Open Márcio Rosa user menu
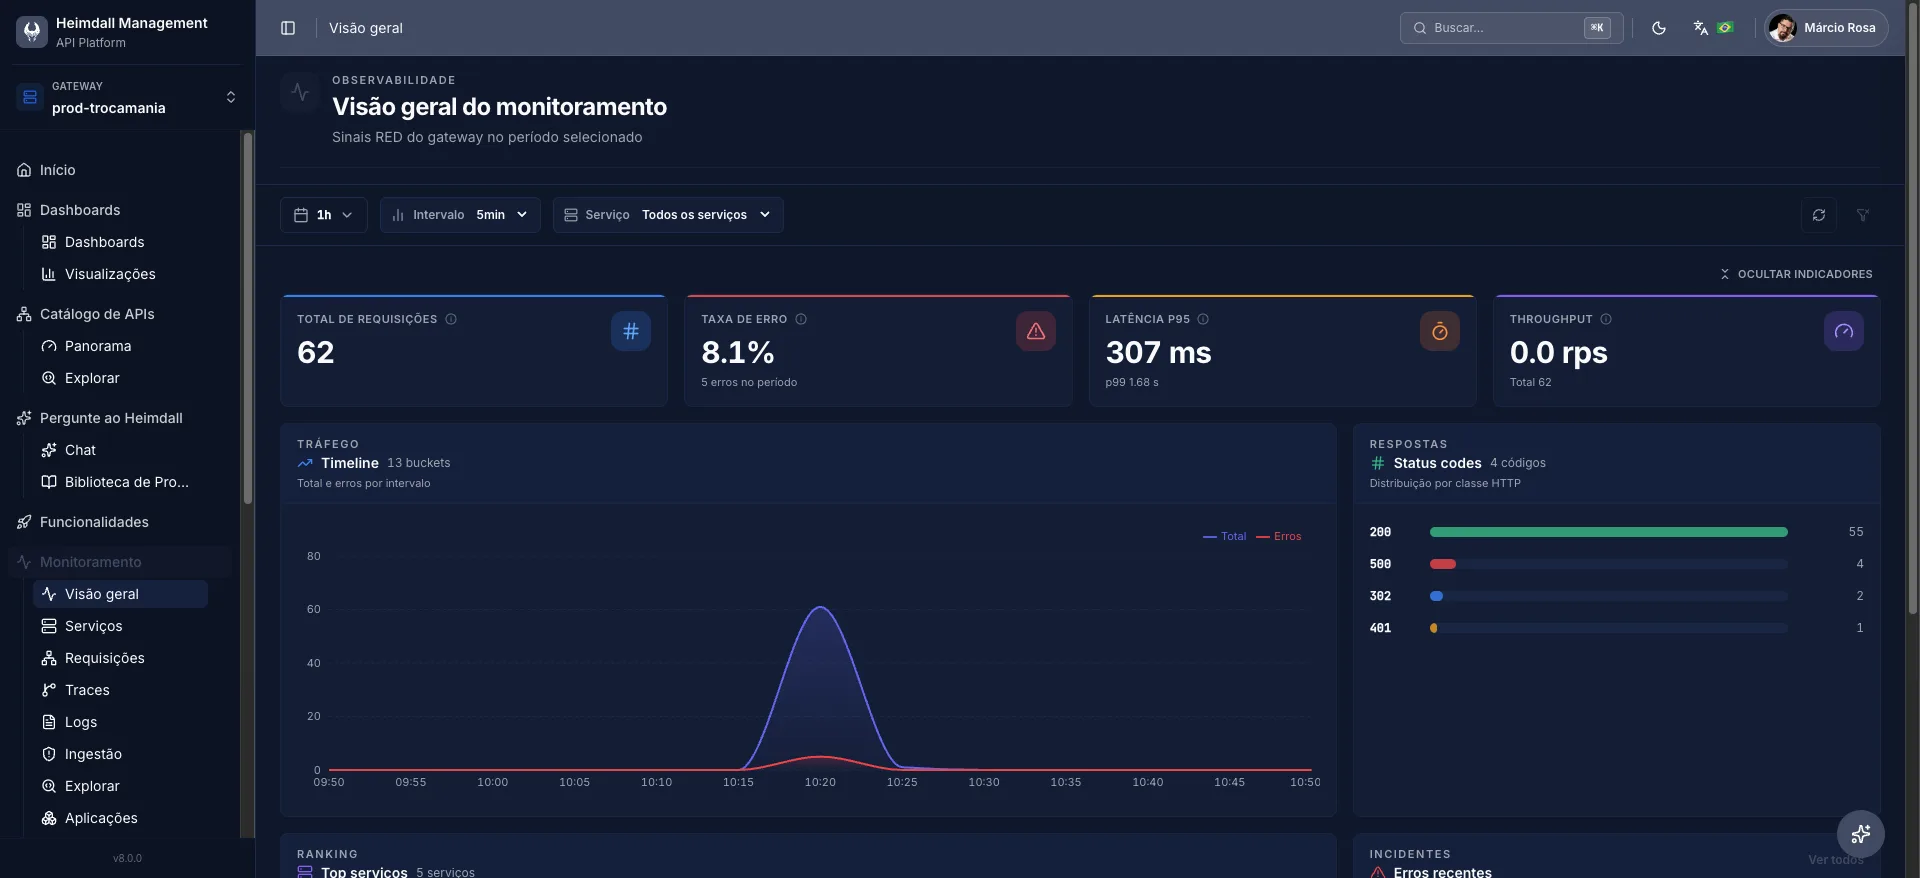This screenshot has width=1920, height=878. tap(1826, 28)
